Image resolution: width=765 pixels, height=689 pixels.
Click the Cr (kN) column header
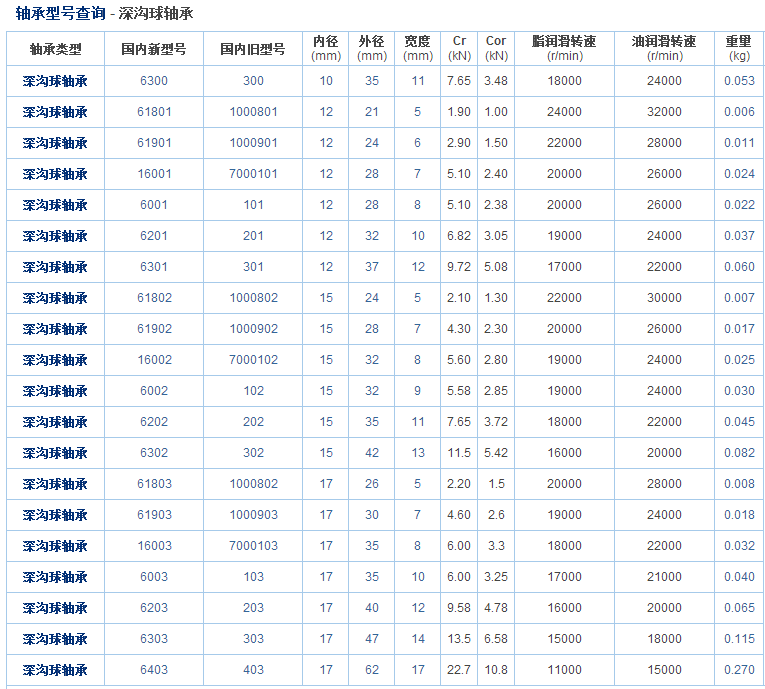tap(459, 48)
